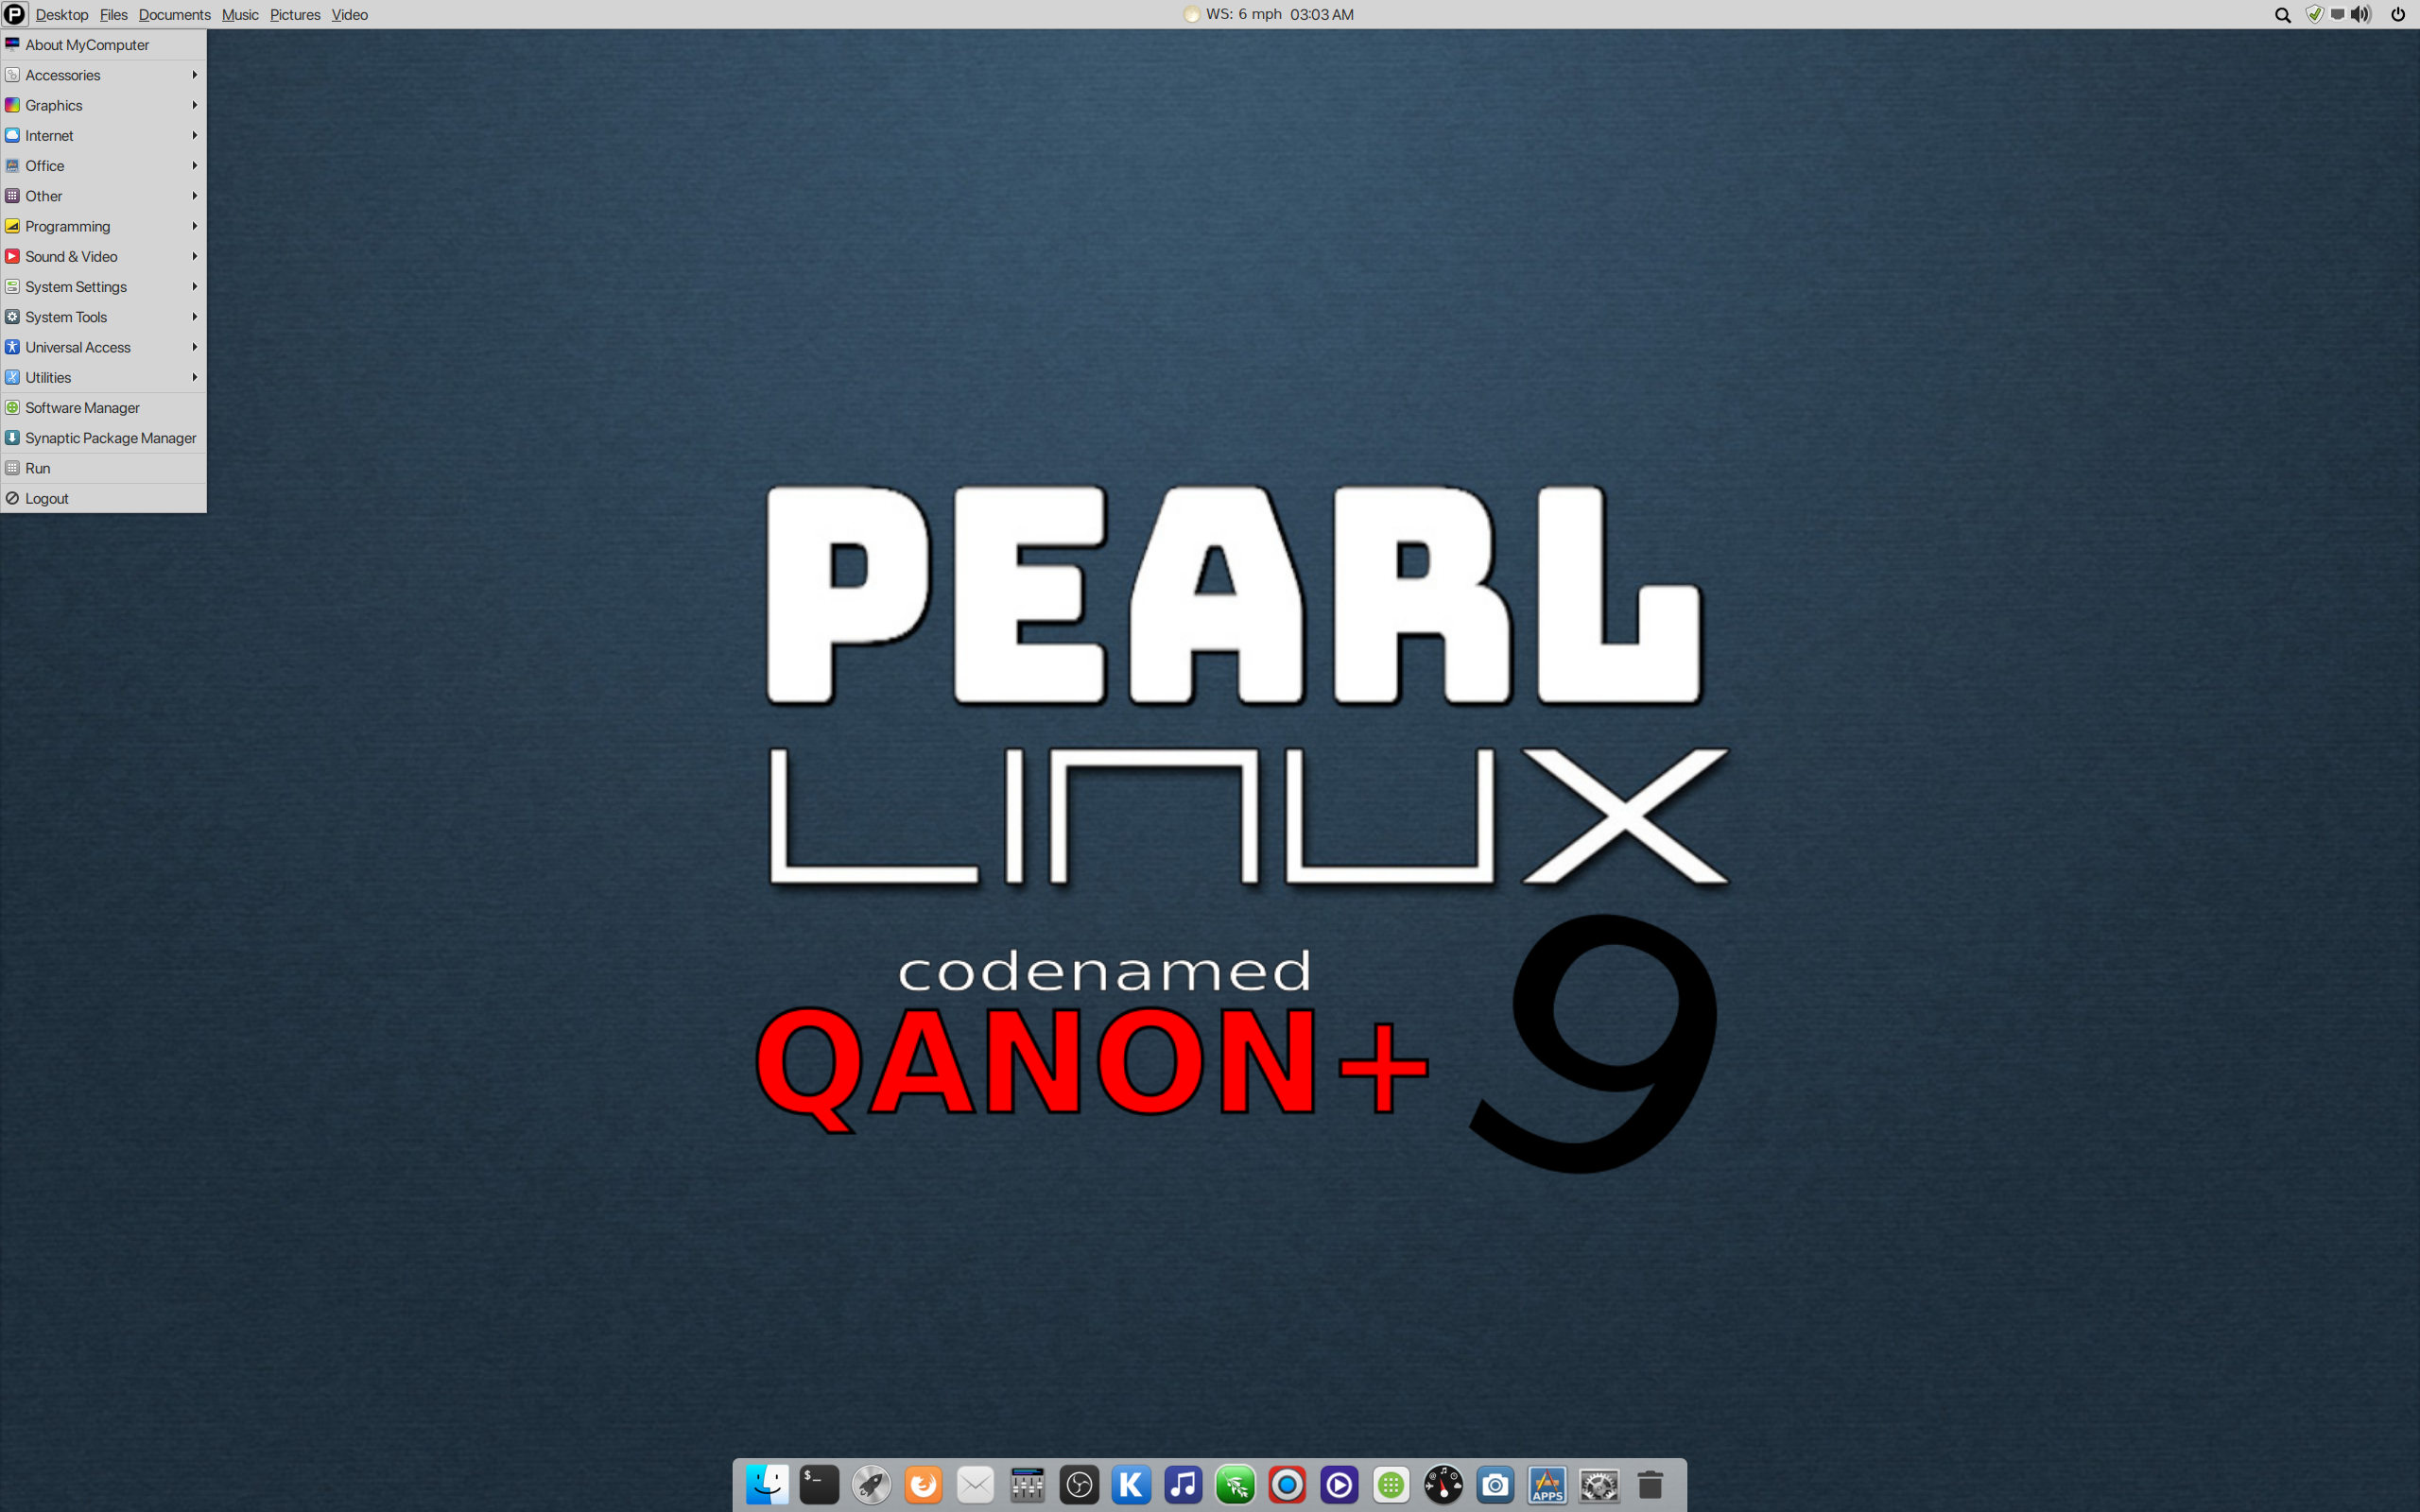Open the music note player in dock
The width and height of the screenshot is (2420, 1512).
pos(1183,1485)
